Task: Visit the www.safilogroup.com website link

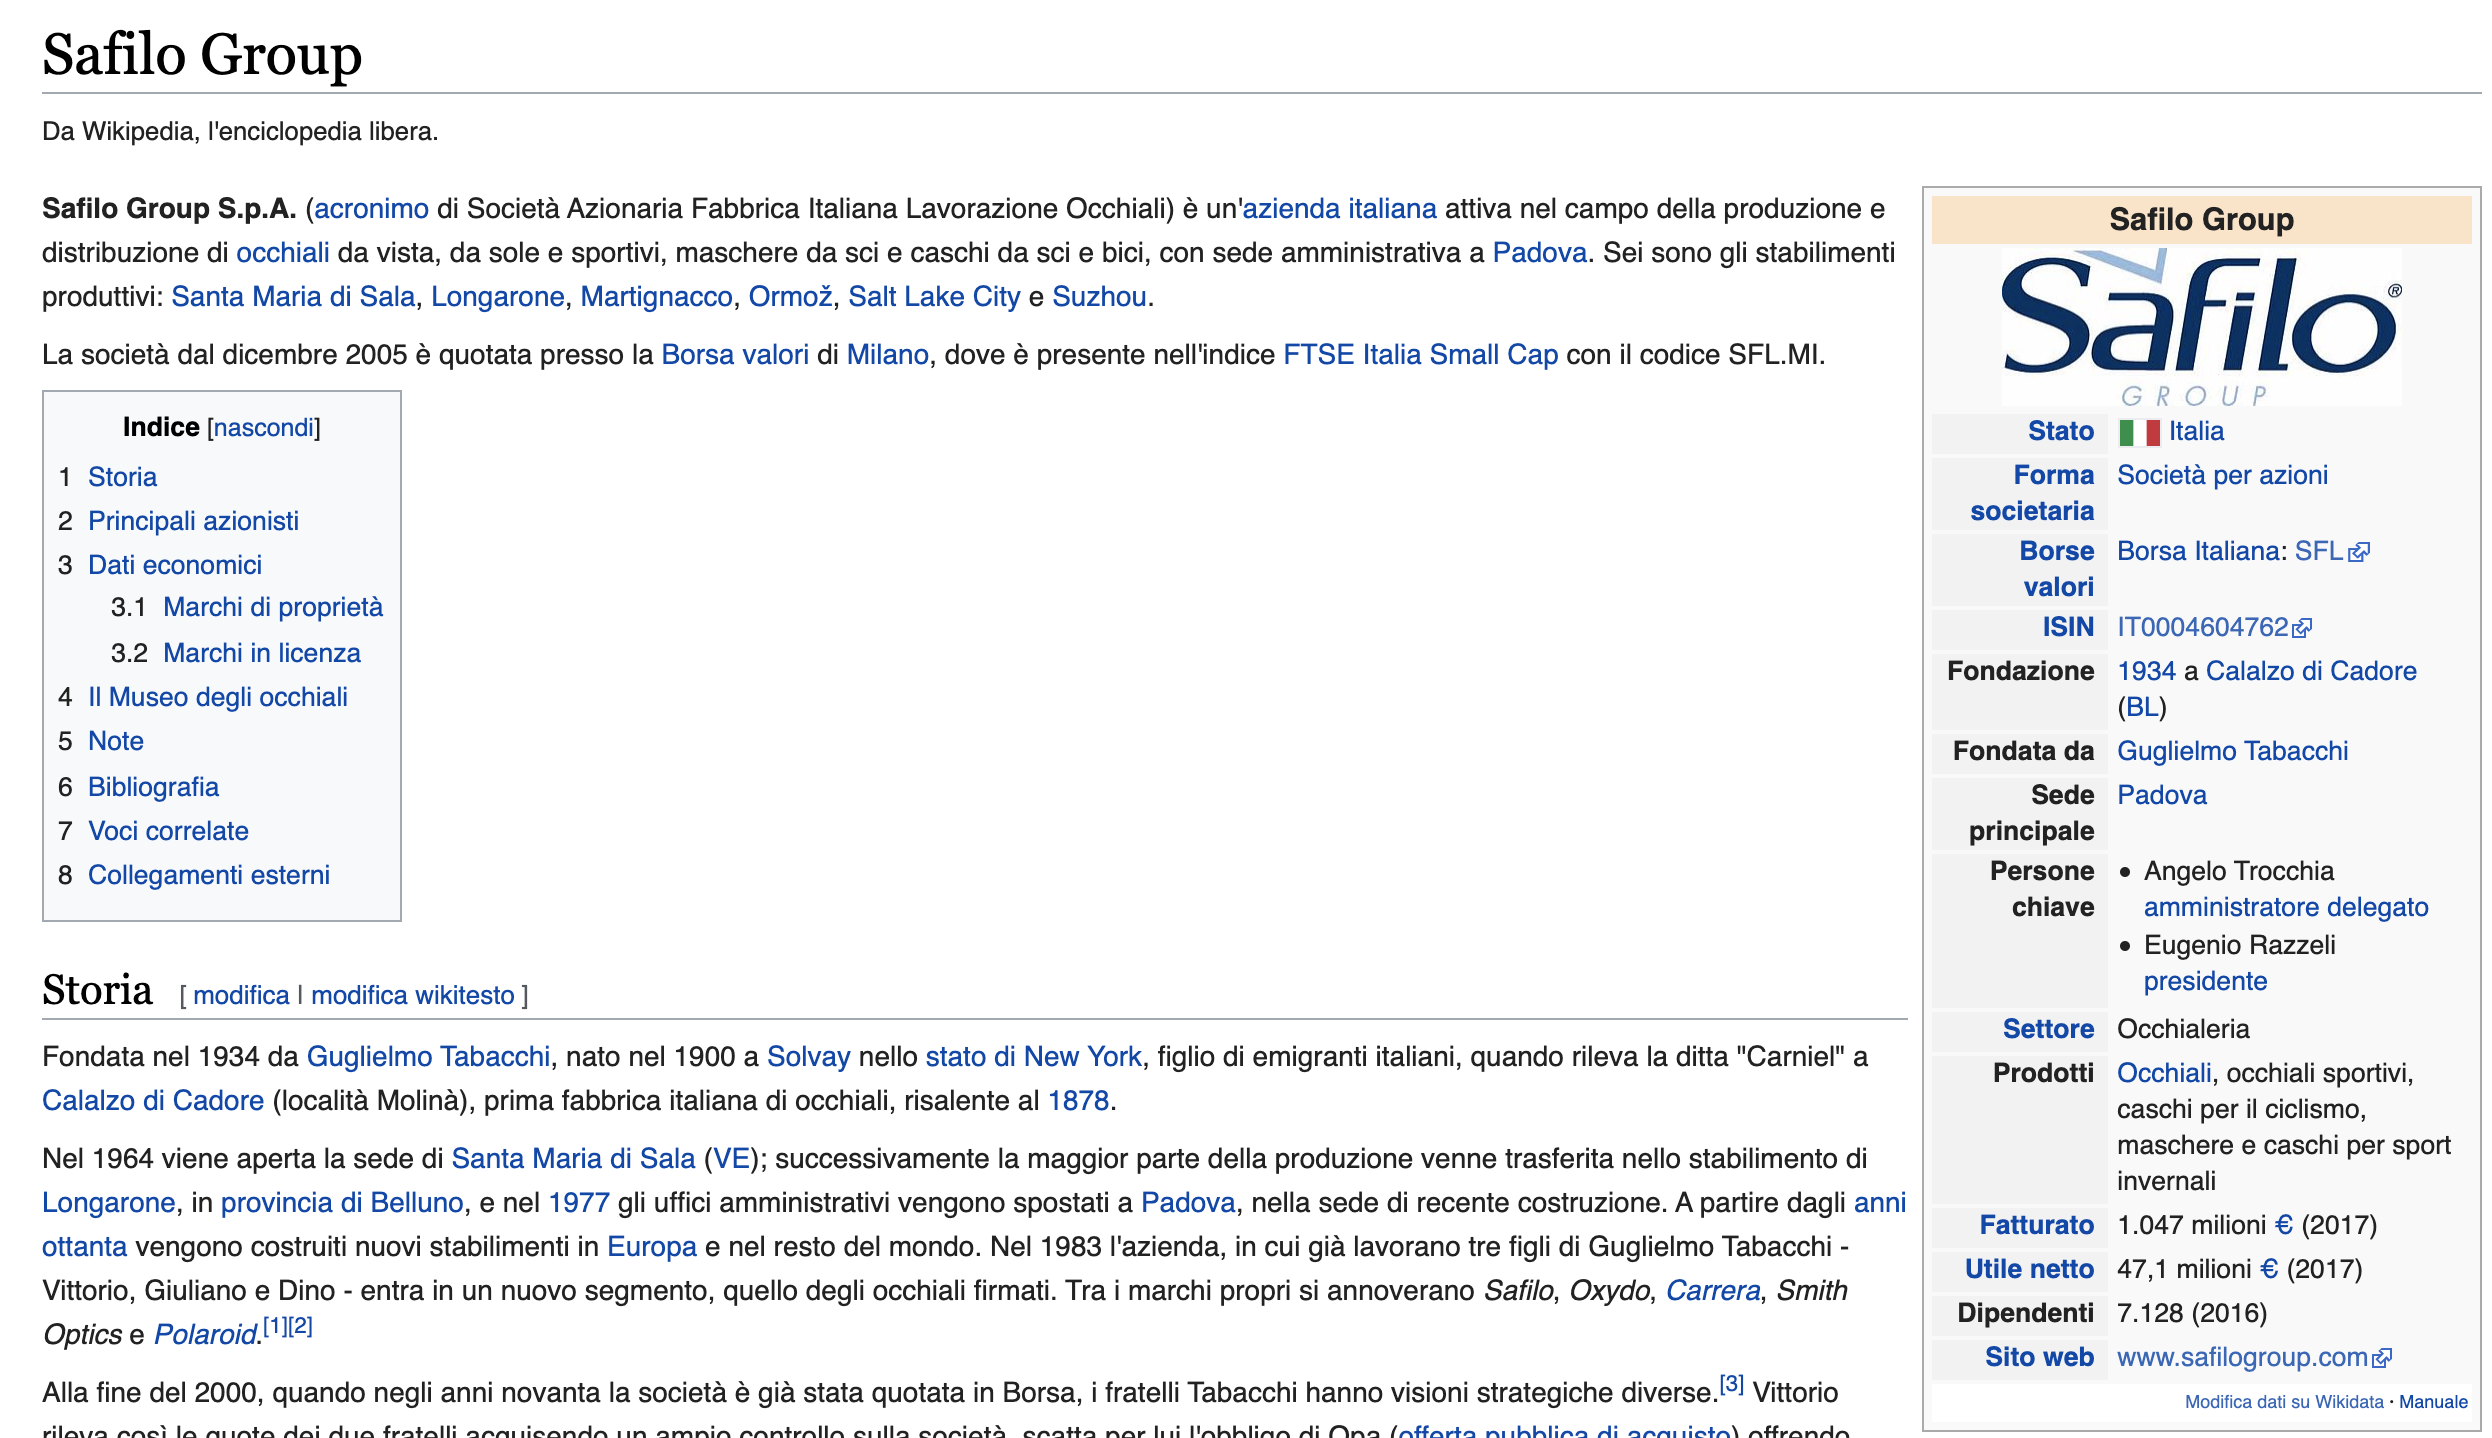Action: point(2254,1357)
